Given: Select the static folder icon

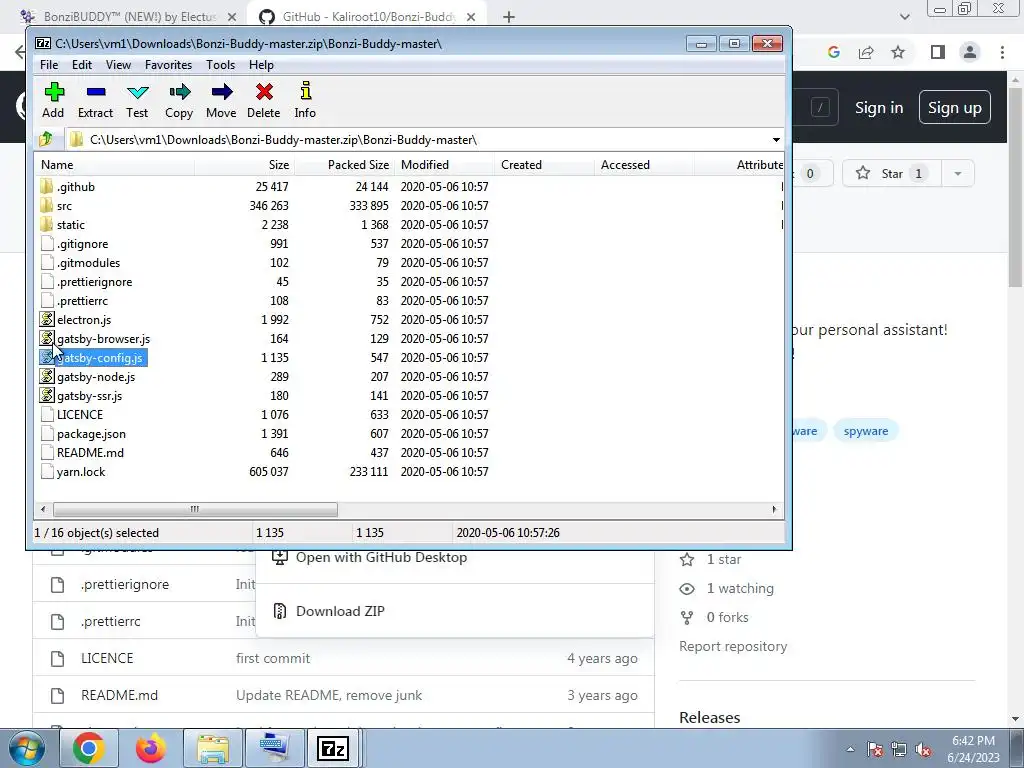Looking at the screenshot, I should (46, 225).
